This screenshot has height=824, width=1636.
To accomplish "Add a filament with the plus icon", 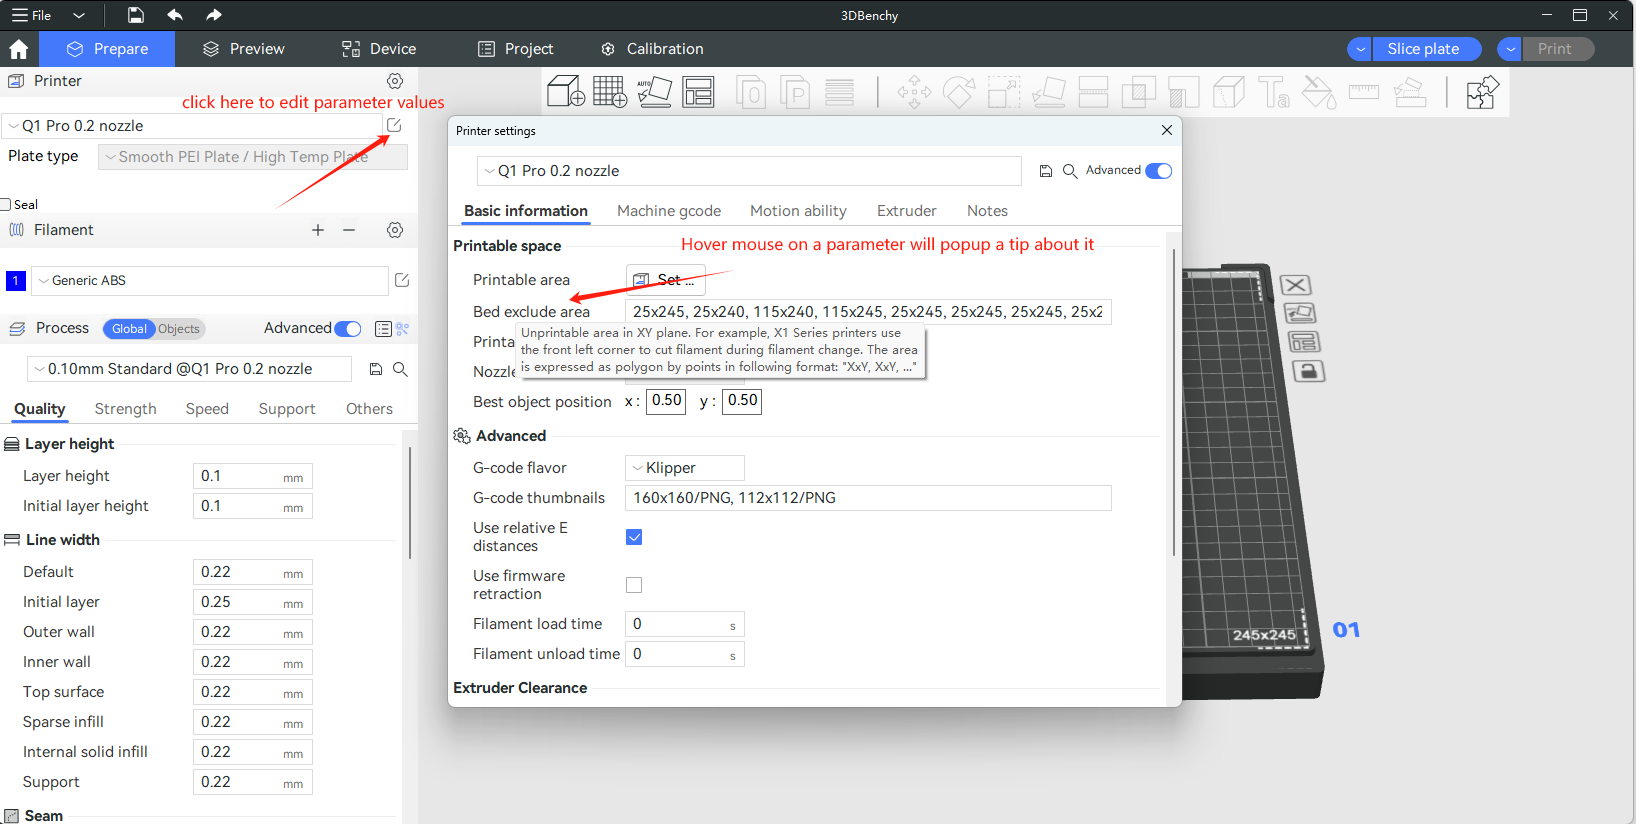I will point(318,230).
